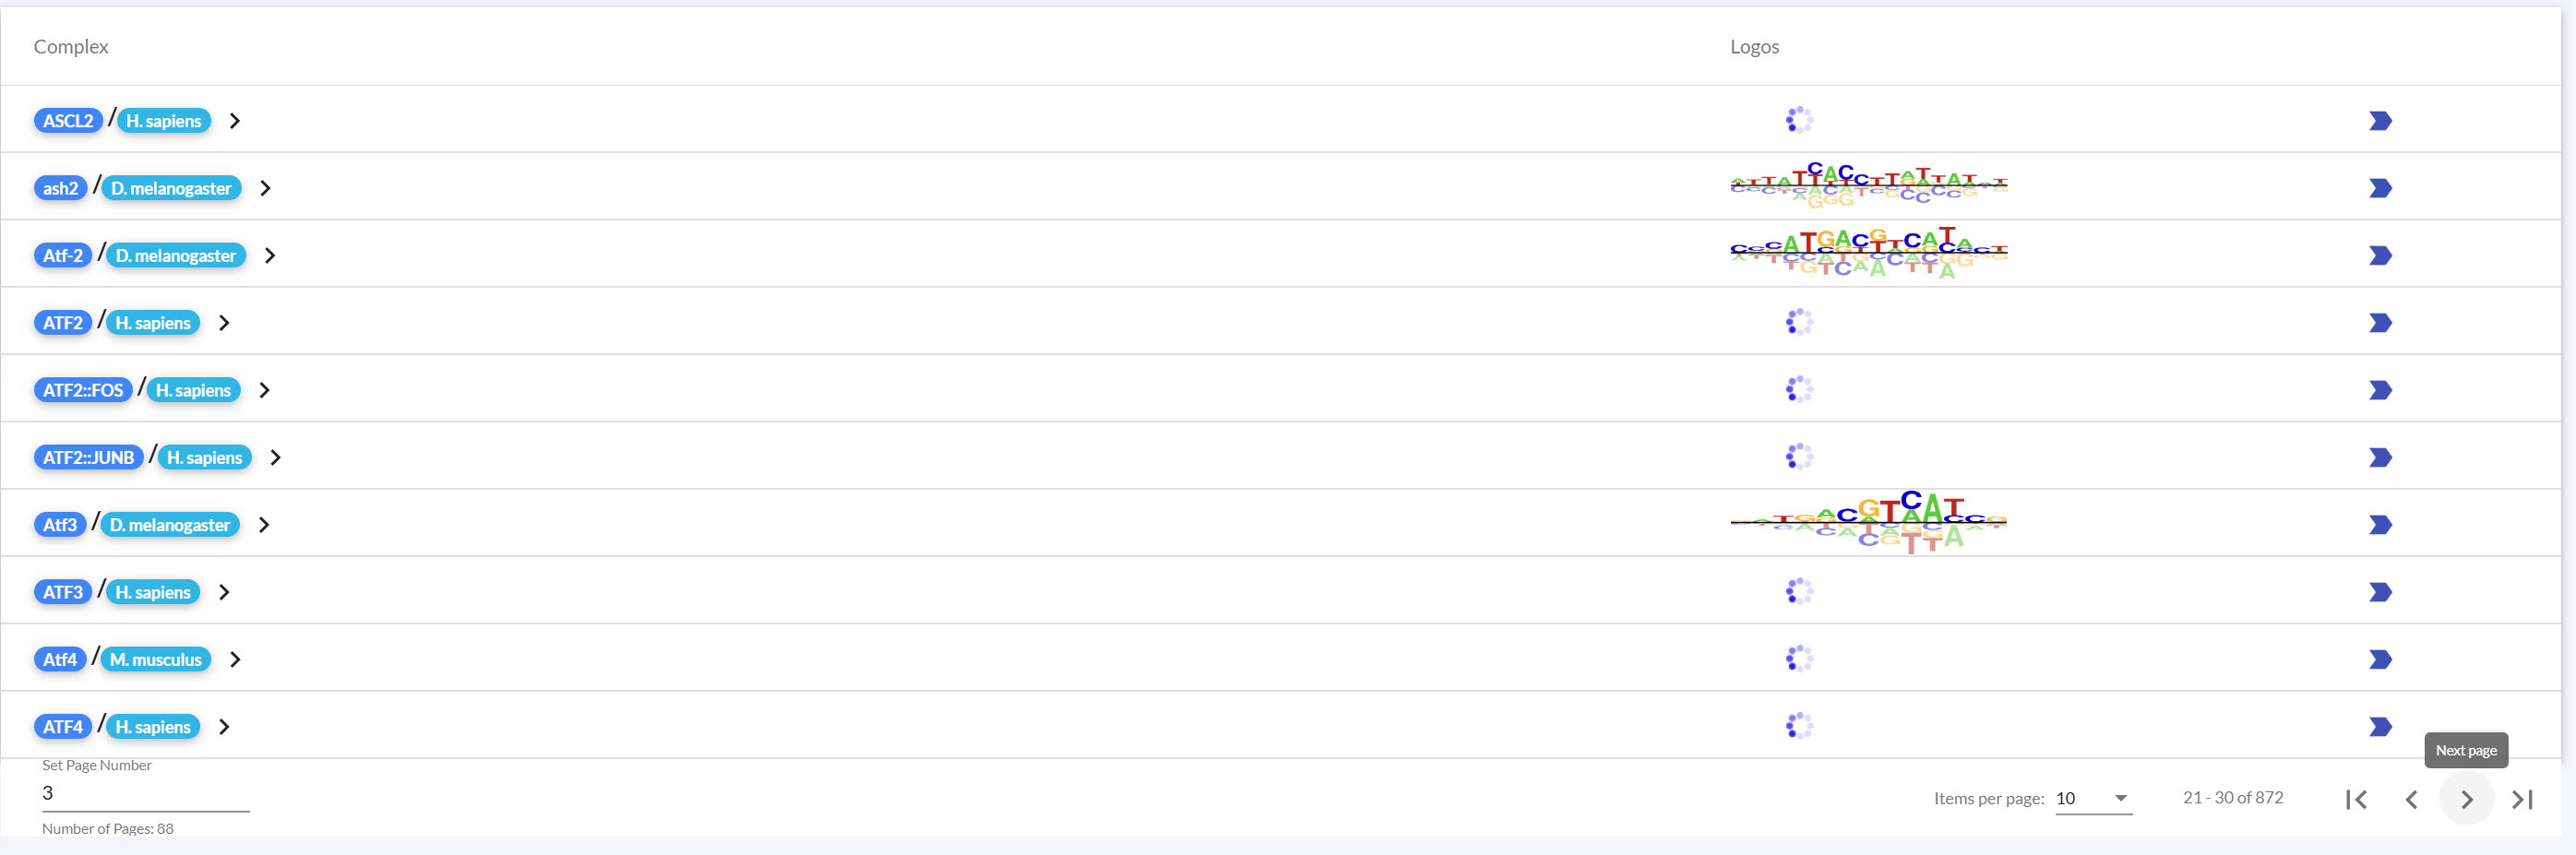Click the Atf3 D. melanogaster sequence logo
This screenshot has height=855, width=2576.
coord(1868,522)
